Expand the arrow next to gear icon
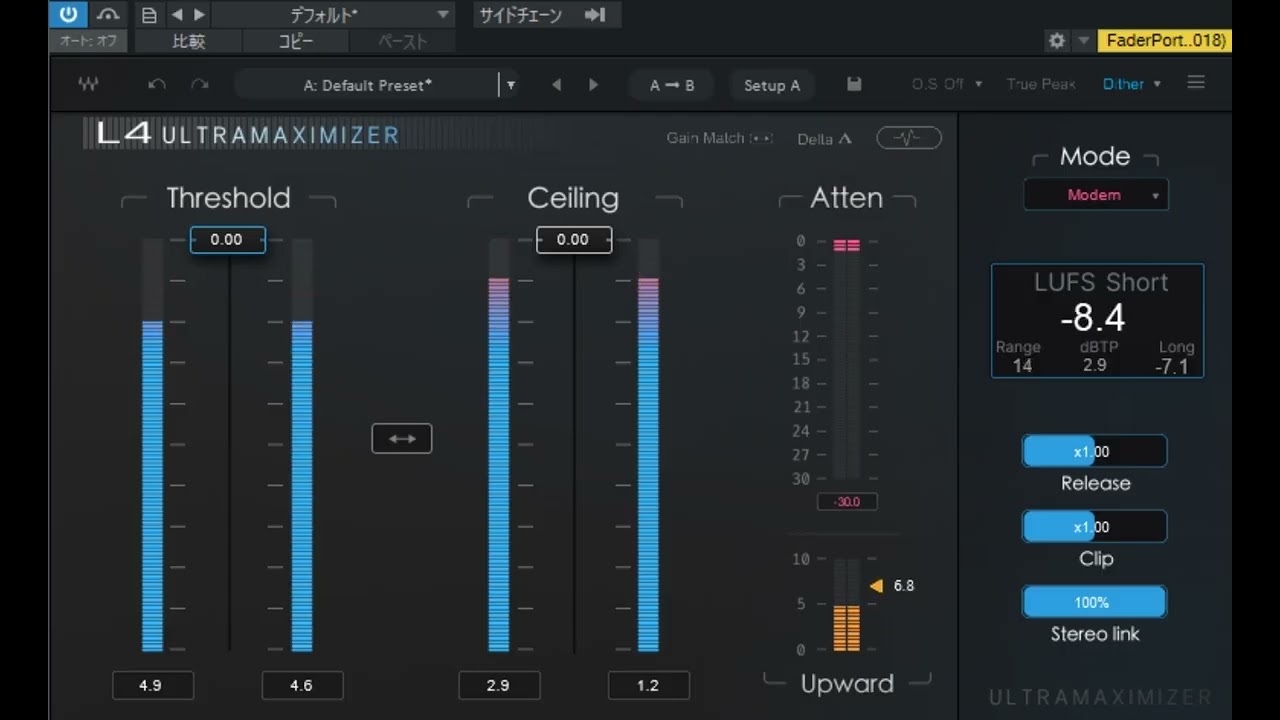Viewport: 1280px width, 720px height. [x=1084, y=41]
